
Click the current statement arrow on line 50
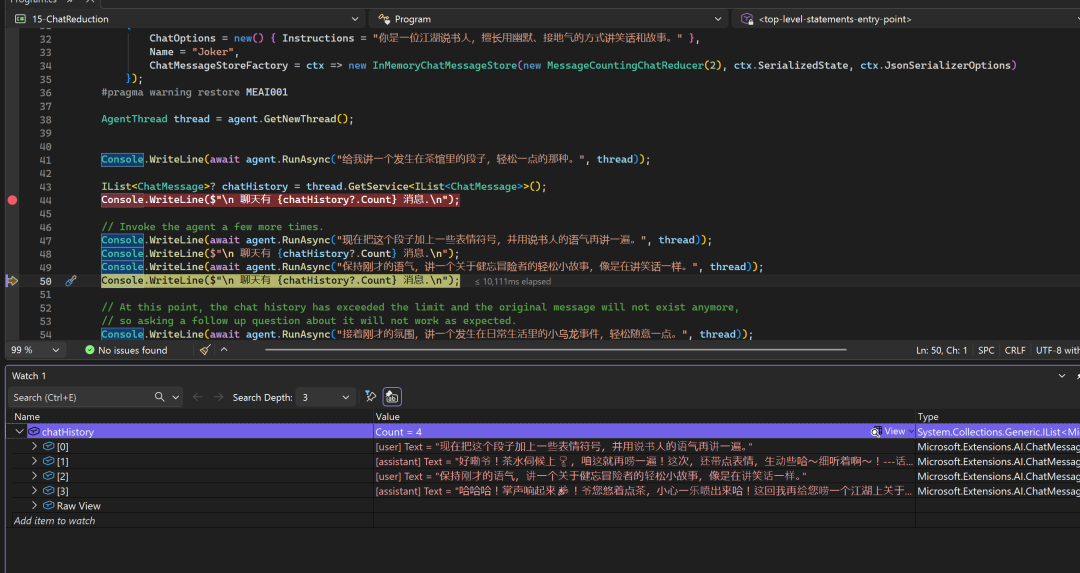[12, 281]
